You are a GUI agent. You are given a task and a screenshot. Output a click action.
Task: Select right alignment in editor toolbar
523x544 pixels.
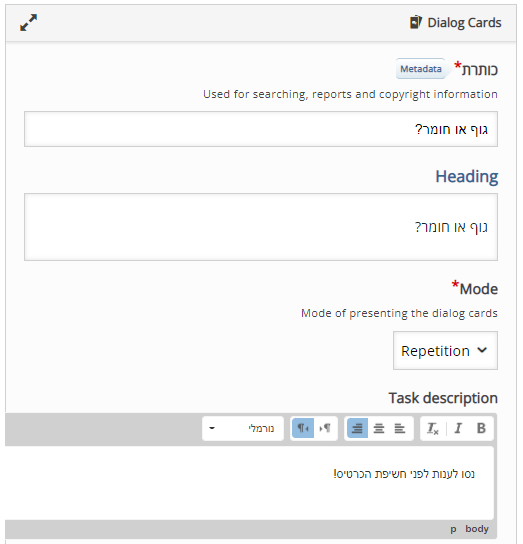click(x=357, y=428)
